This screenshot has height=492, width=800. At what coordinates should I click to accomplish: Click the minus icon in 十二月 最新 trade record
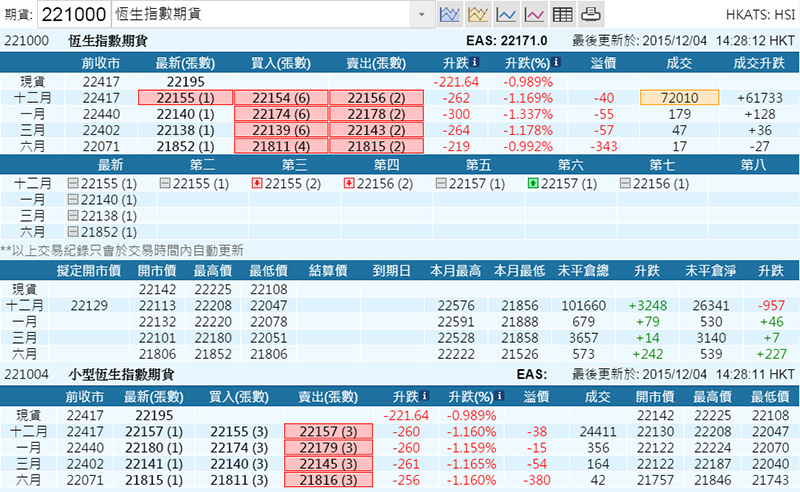pos(73,183)
